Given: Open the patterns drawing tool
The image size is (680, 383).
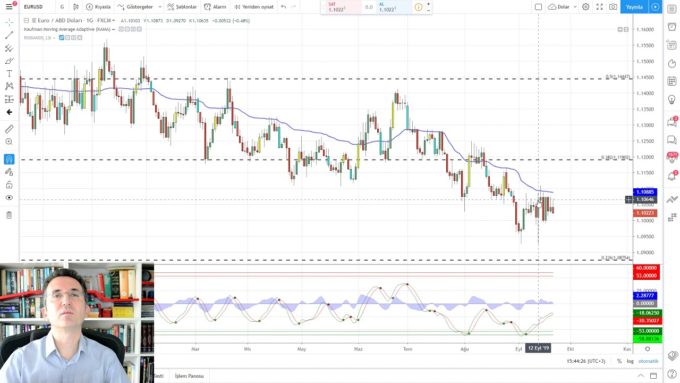Looking at the screenshot, I should 9,86.
